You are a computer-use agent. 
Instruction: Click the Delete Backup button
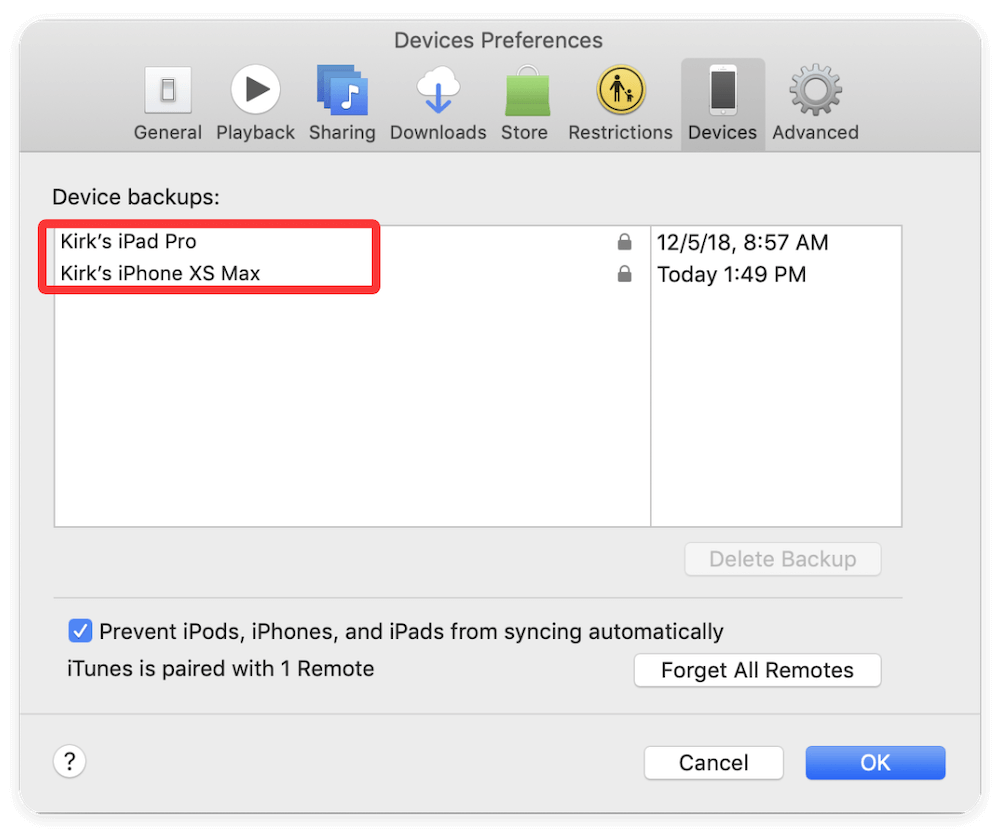tap(782, 559)
